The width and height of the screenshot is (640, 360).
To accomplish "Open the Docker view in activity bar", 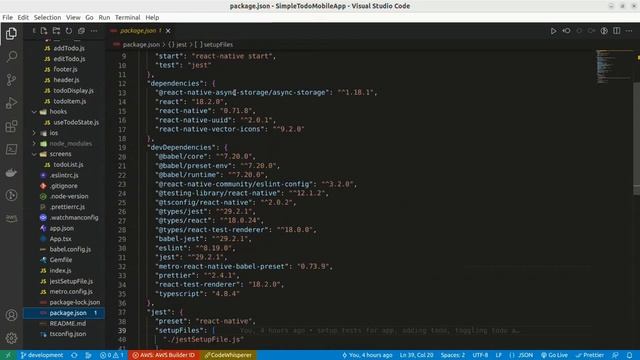I will (x=11, y=172).
